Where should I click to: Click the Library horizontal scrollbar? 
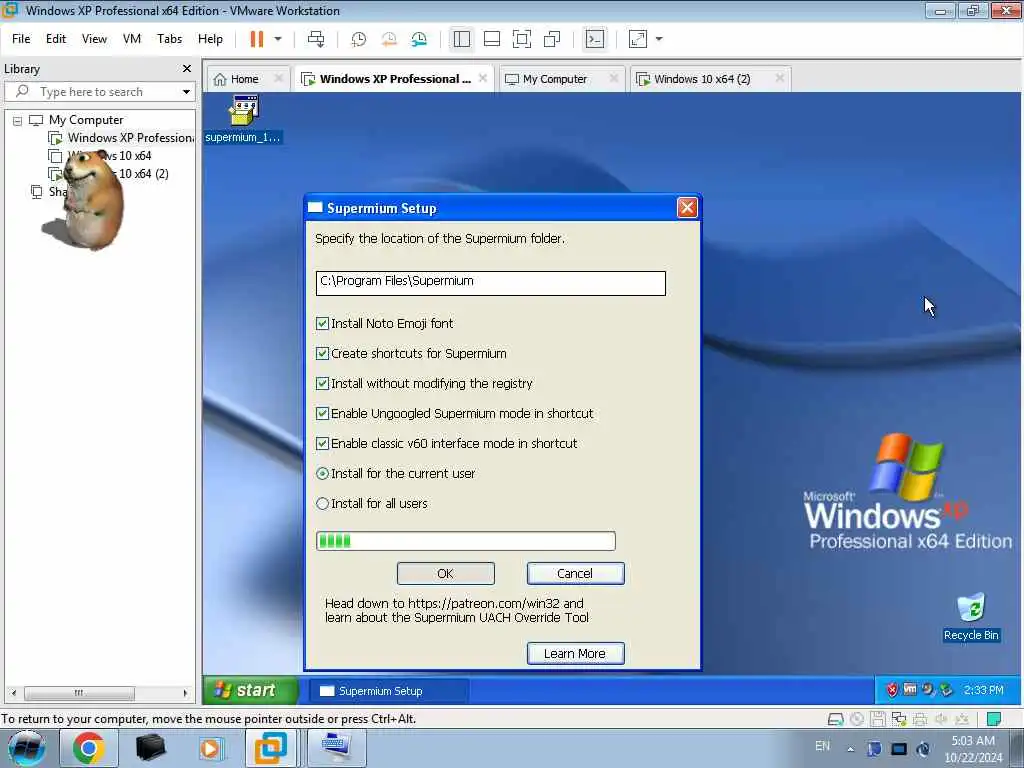click(99, 693)
